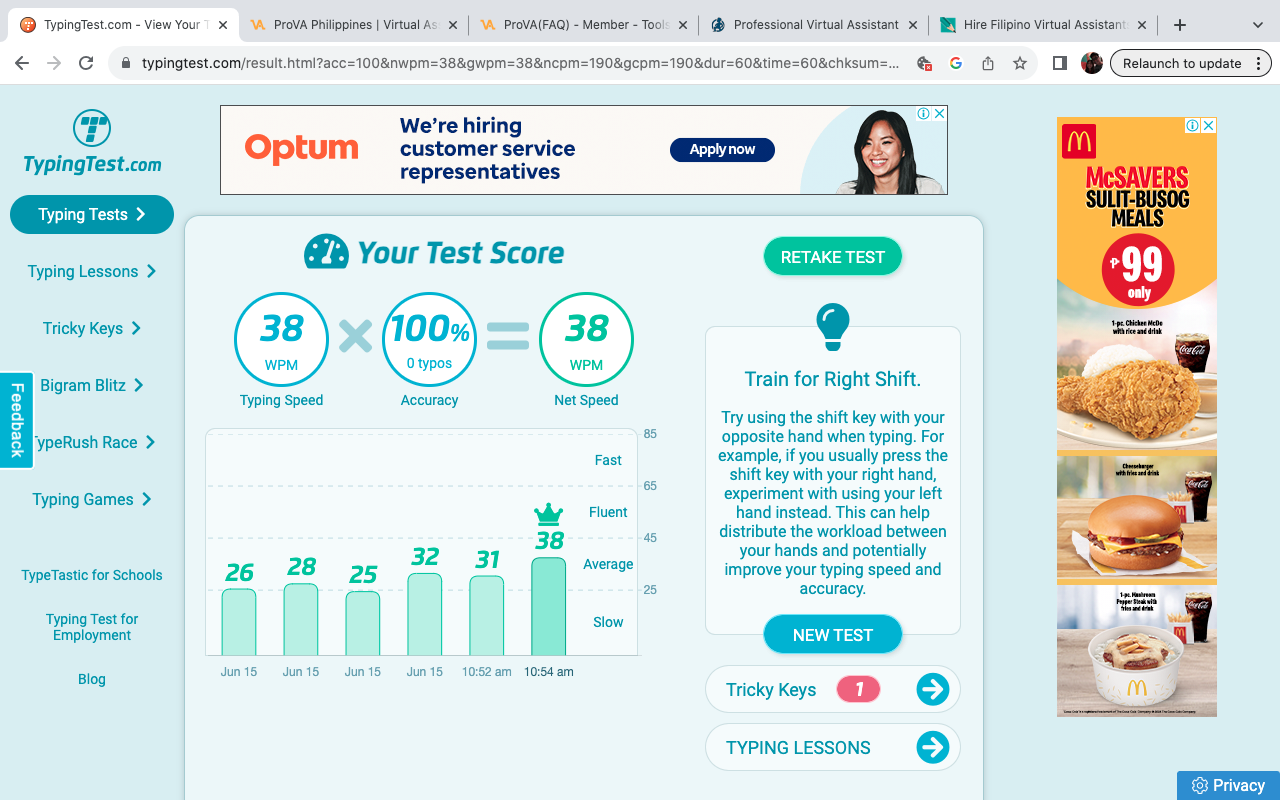Image resolution: width=1280 pixels, height=800 pixels.
Task: Close the Professional Virtual Assistant tab
Action: point(912,25)
